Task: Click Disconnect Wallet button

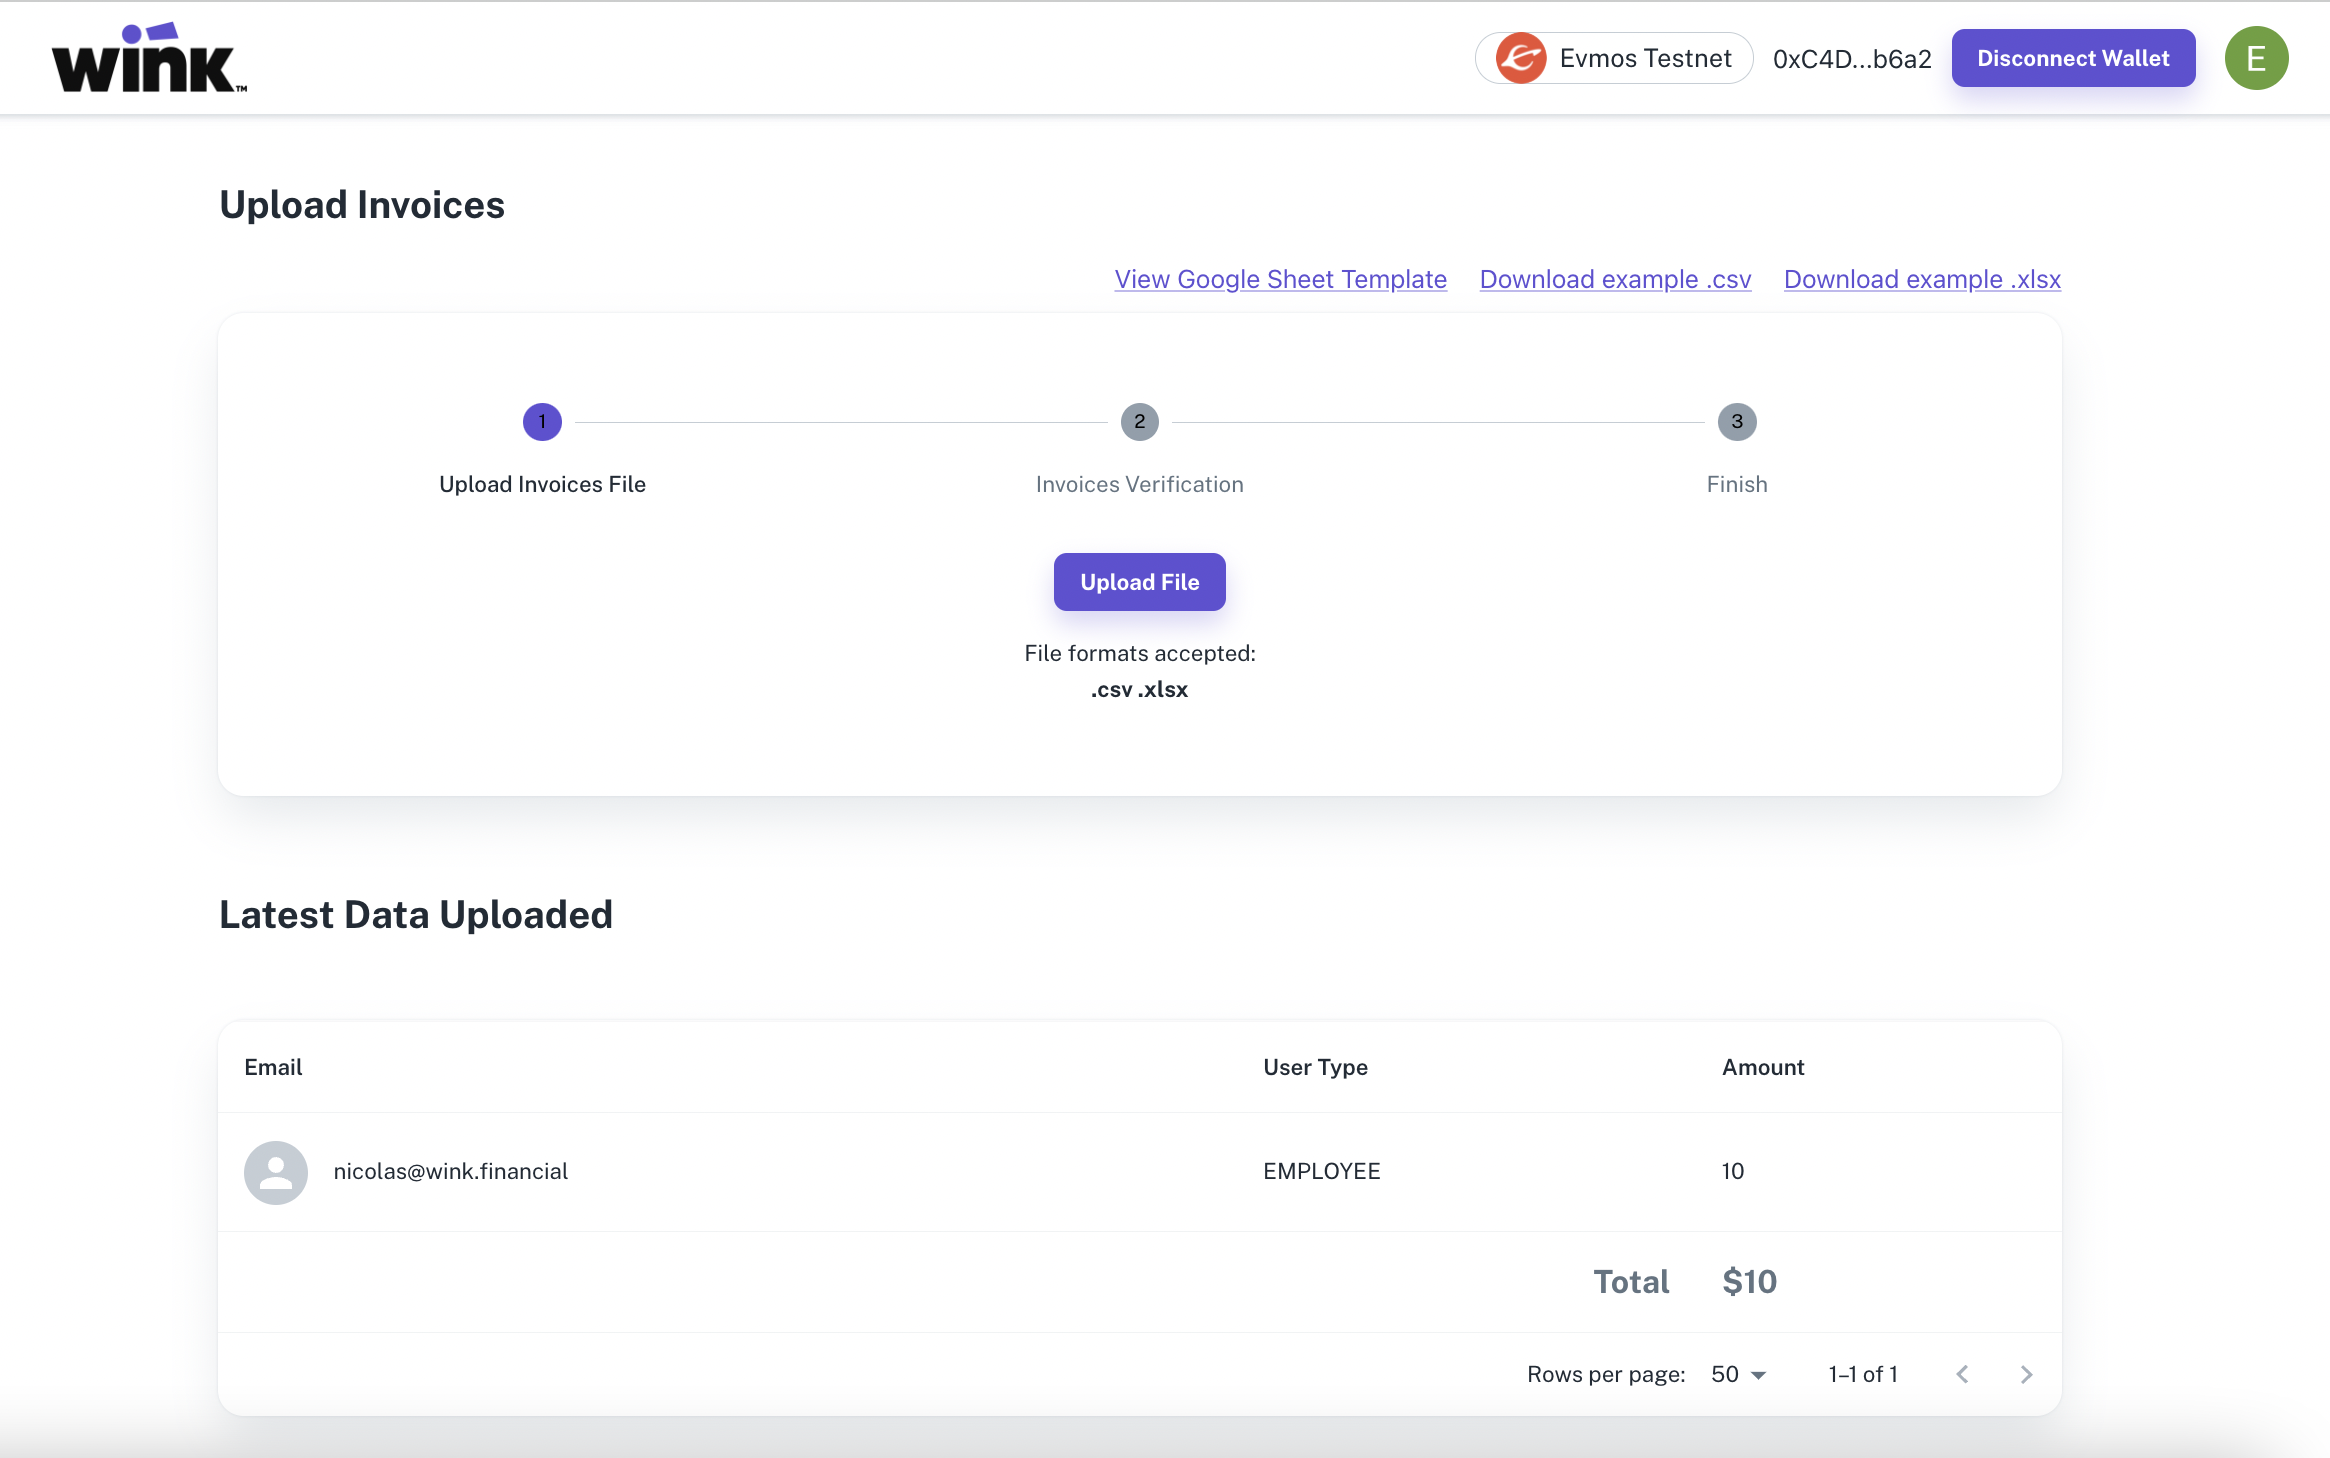Action: (2073, 58)
